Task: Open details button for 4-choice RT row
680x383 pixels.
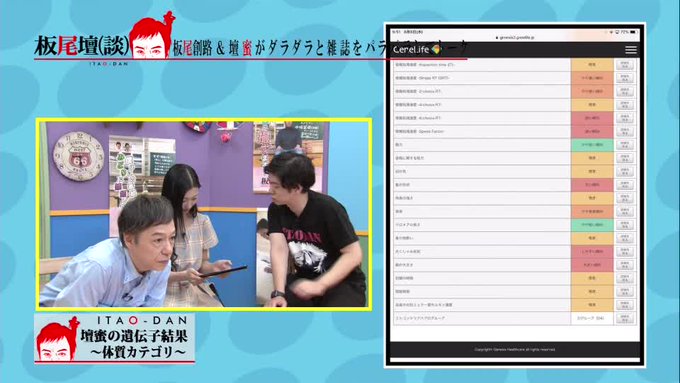Action: (624, 105)
